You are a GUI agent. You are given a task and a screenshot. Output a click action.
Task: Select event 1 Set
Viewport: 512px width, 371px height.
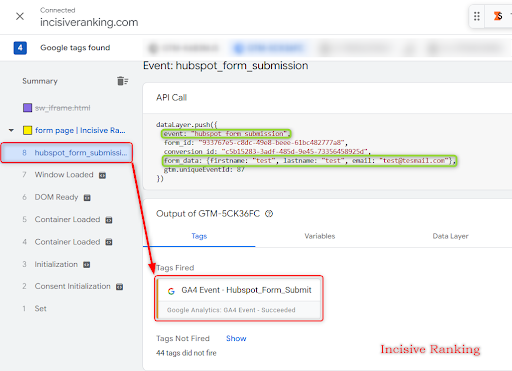tap(40, 308)
